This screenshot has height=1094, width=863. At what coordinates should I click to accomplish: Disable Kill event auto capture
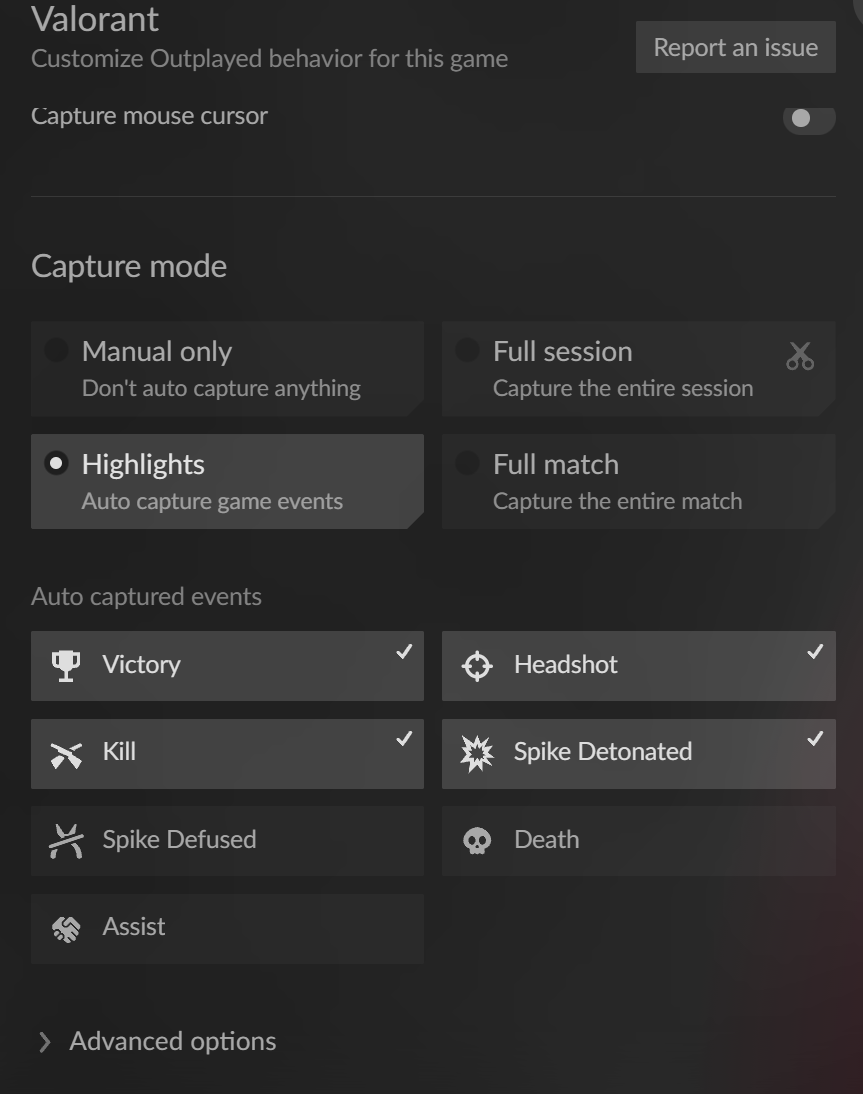pyautogui.click(x=404, y=740)
